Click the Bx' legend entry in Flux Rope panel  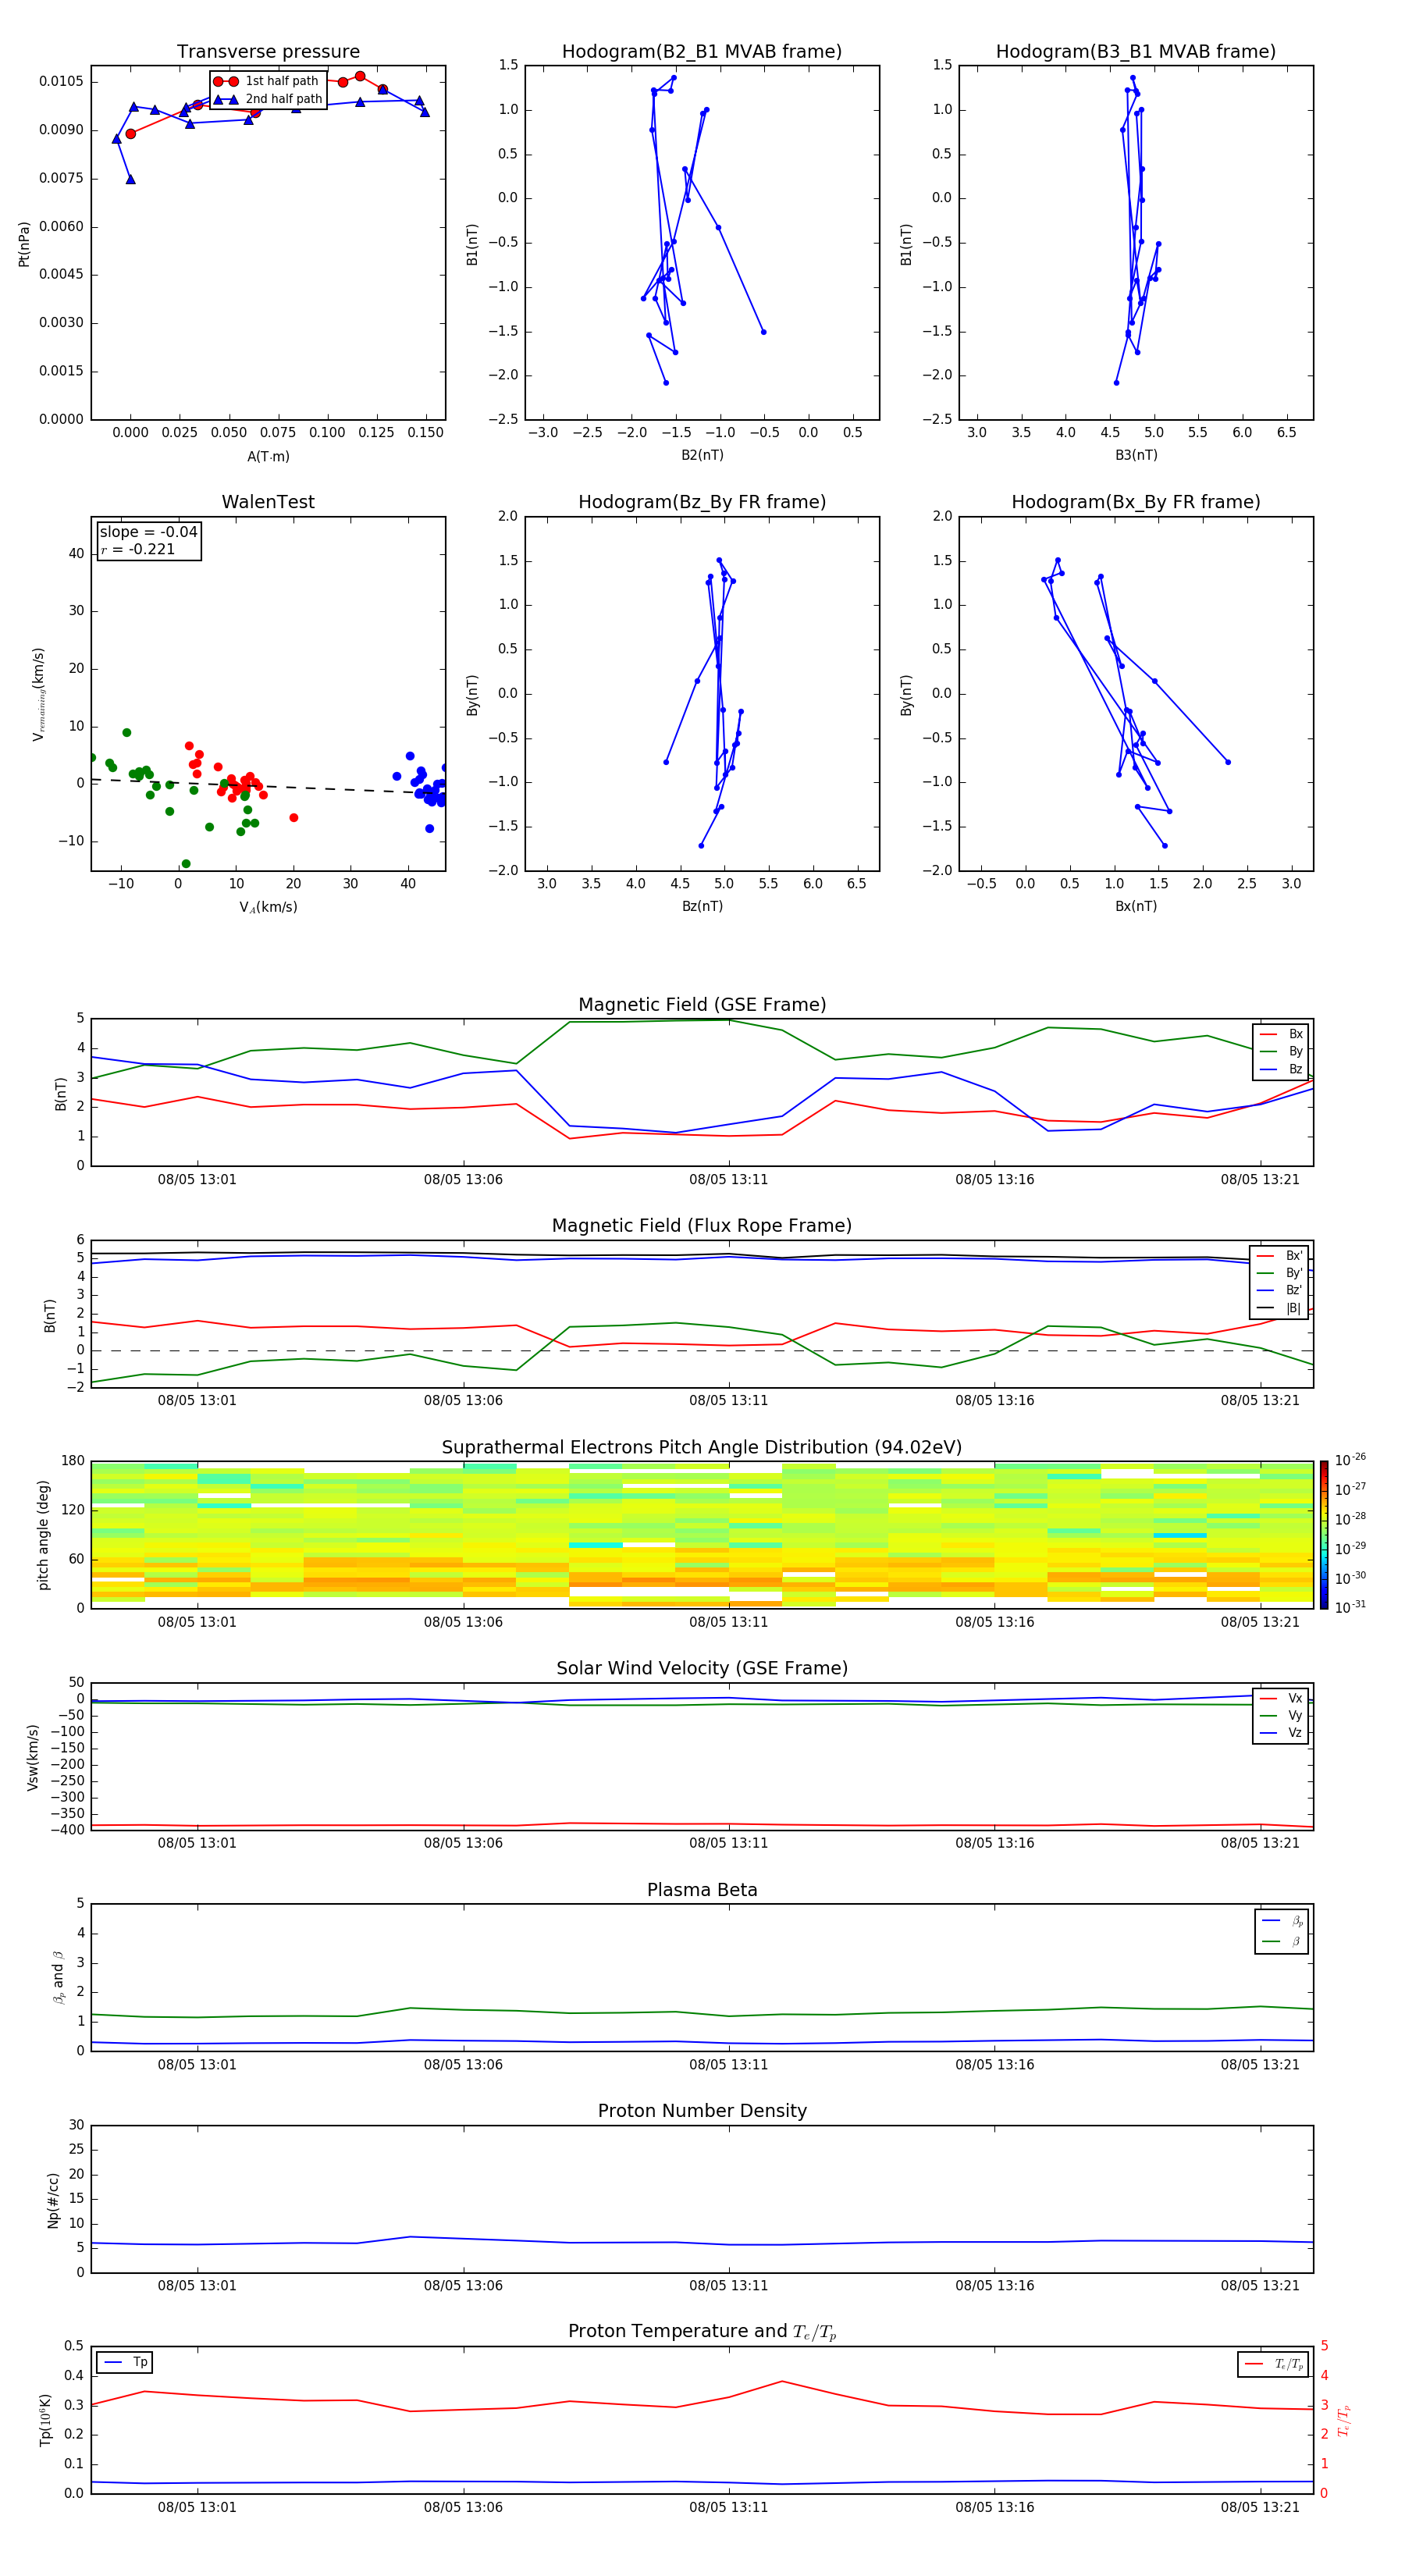1280,1256
